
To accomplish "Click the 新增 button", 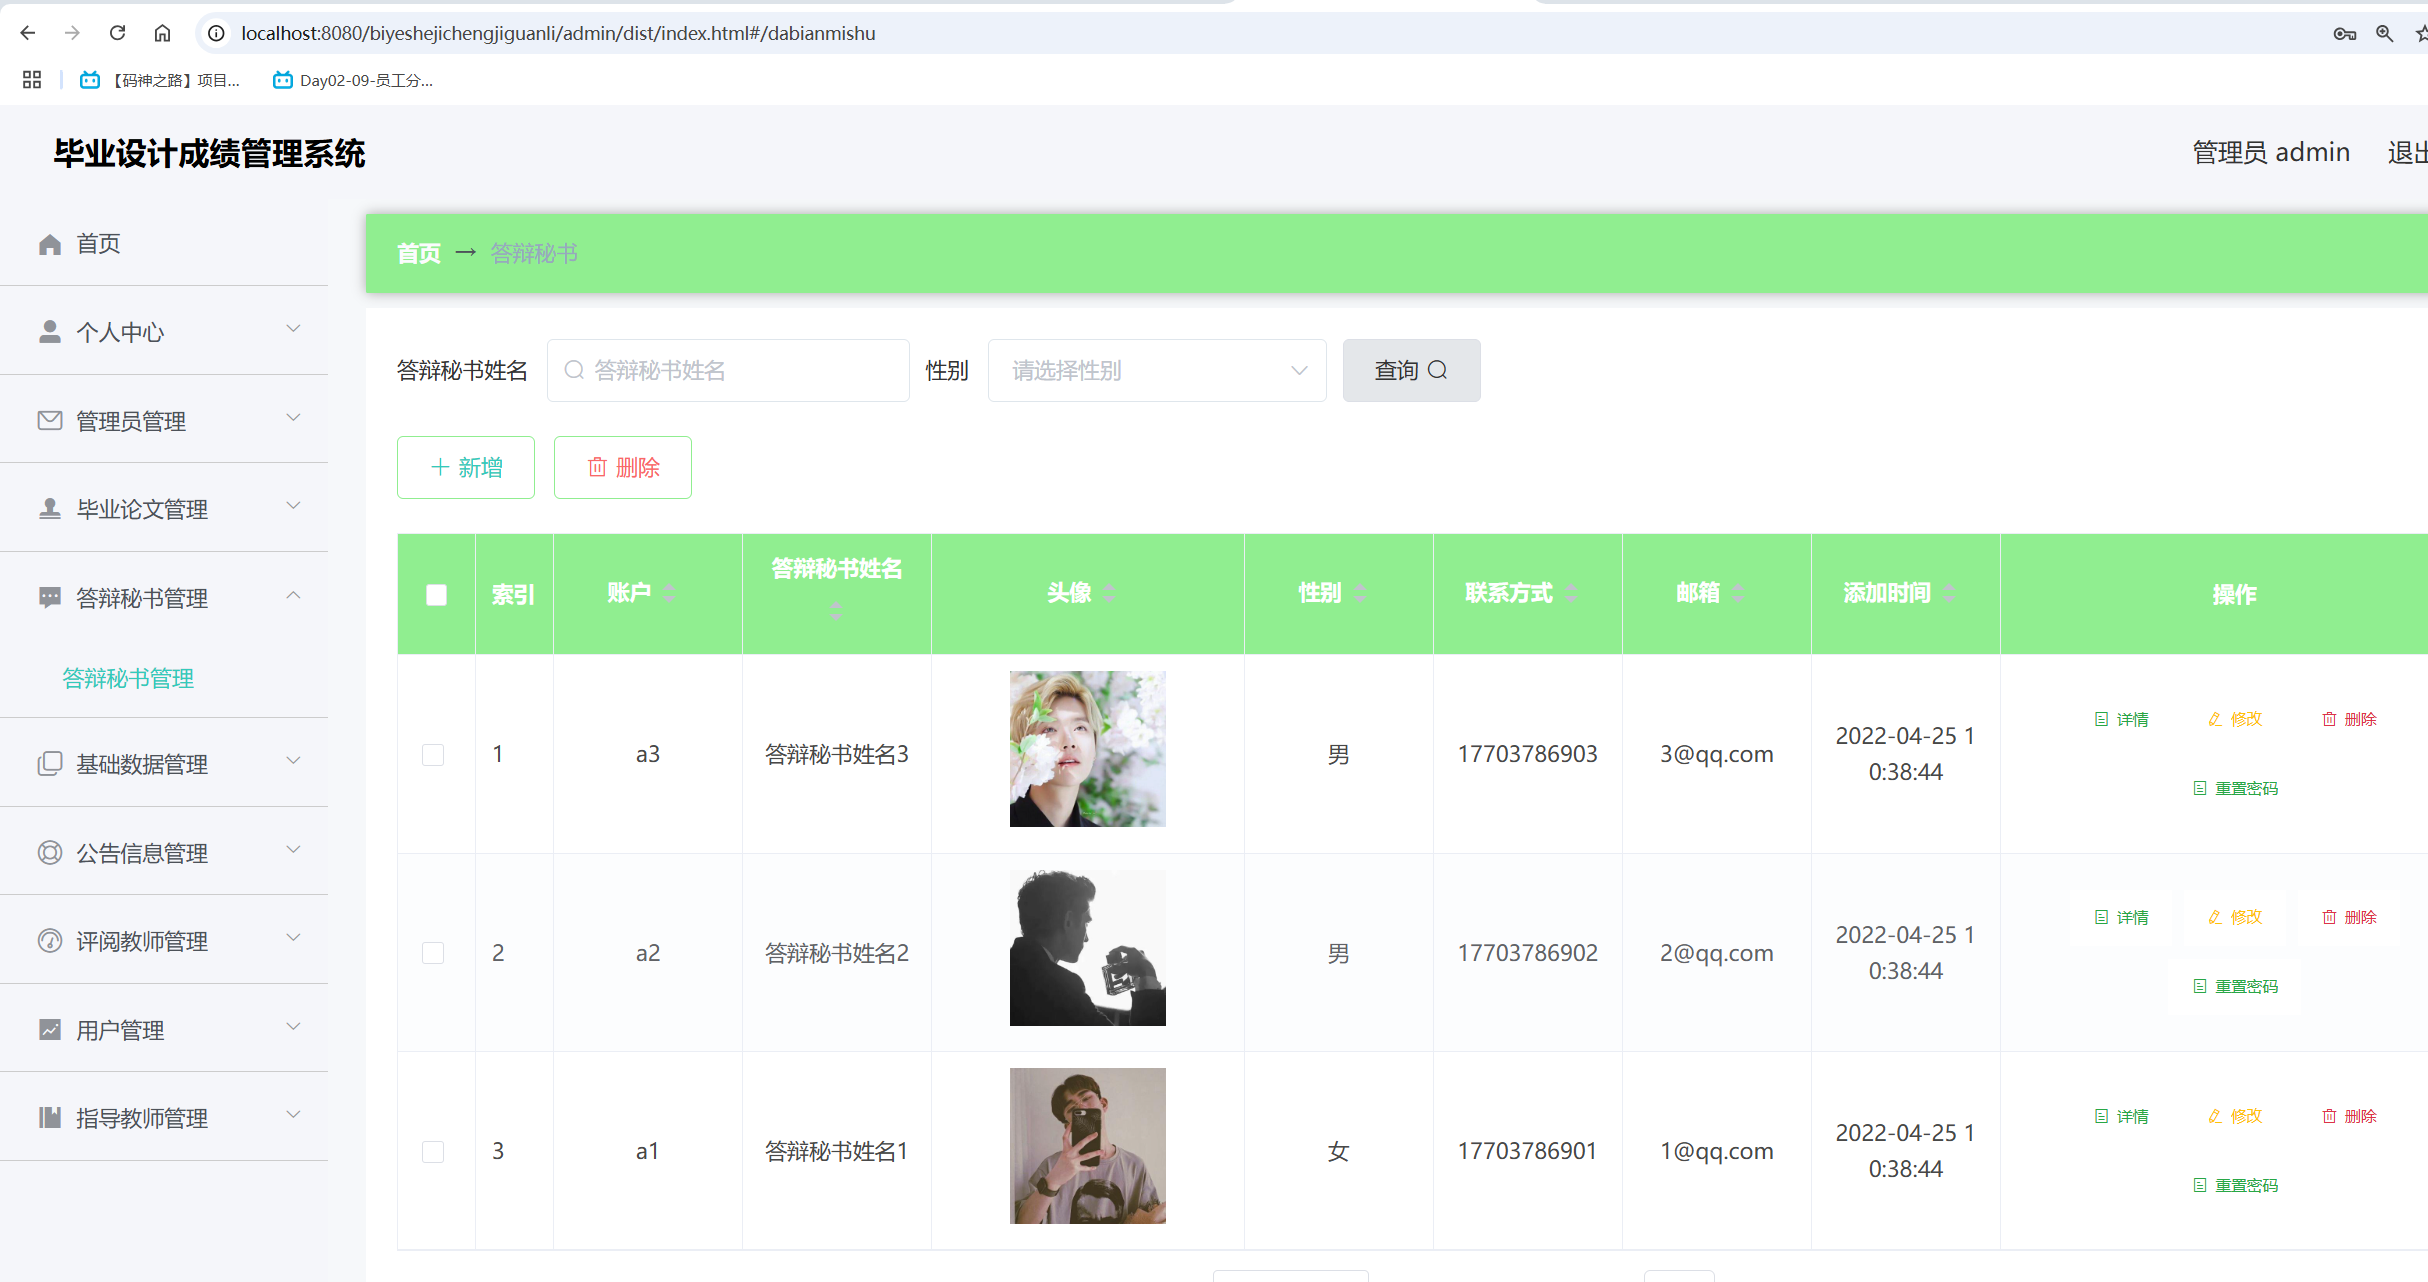I will [x=466, y=467].
